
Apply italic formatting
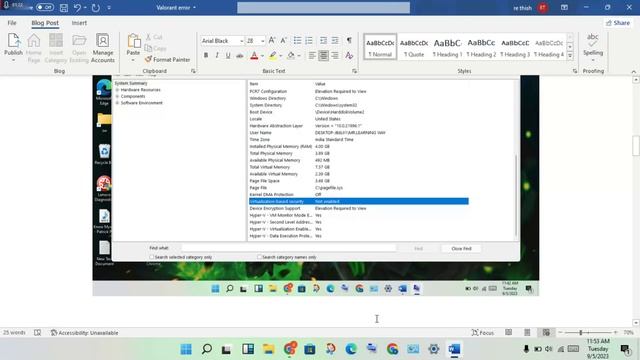tap(217, 55)
